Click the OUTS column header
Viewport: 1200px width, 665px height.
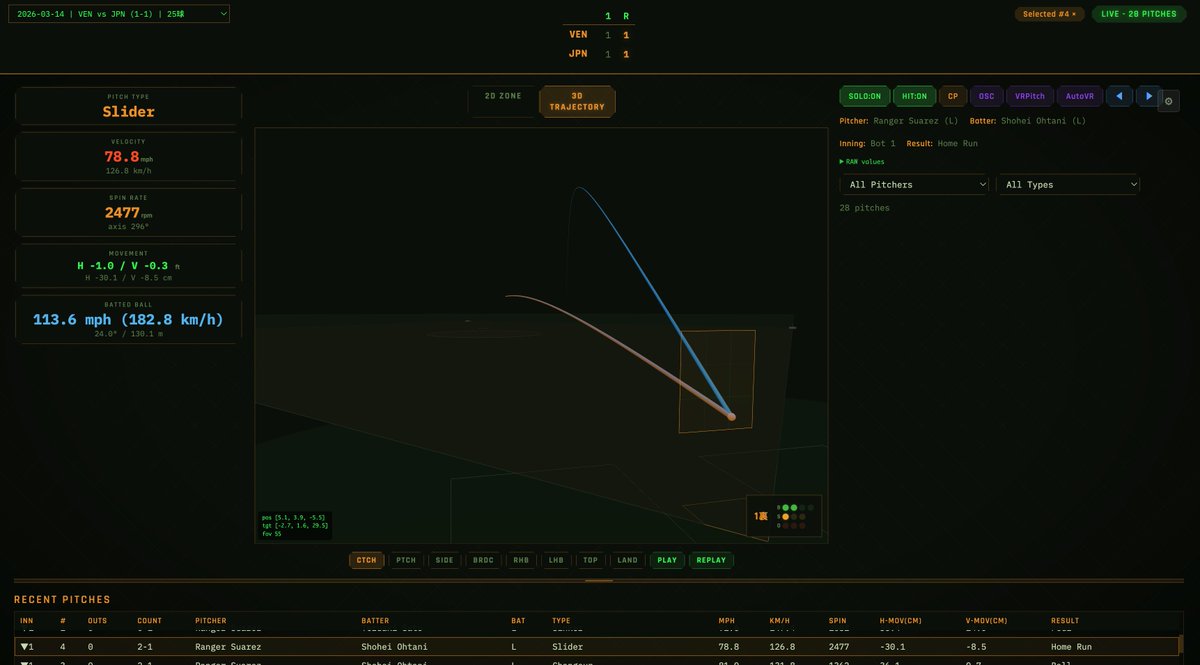click(x=98, y=620)
